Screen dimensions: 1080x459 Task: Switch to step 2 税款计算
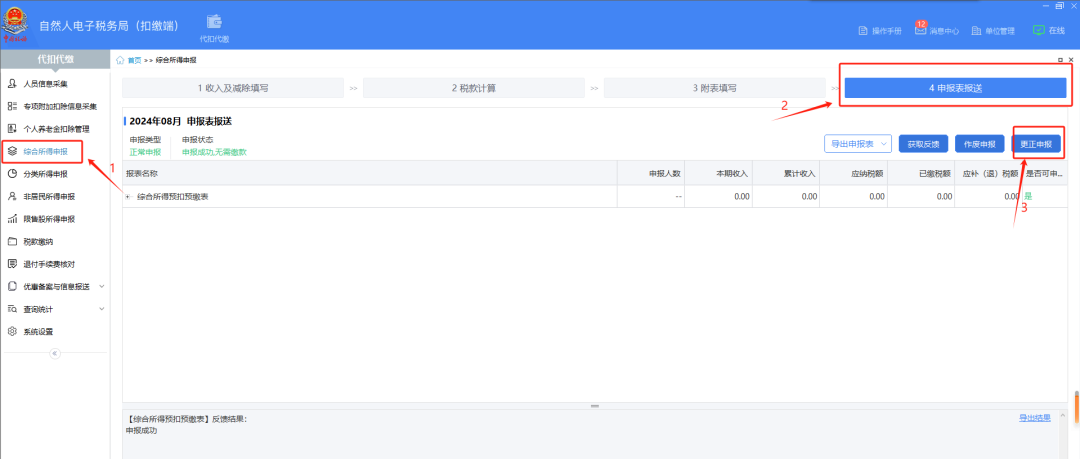click(473, 88)
